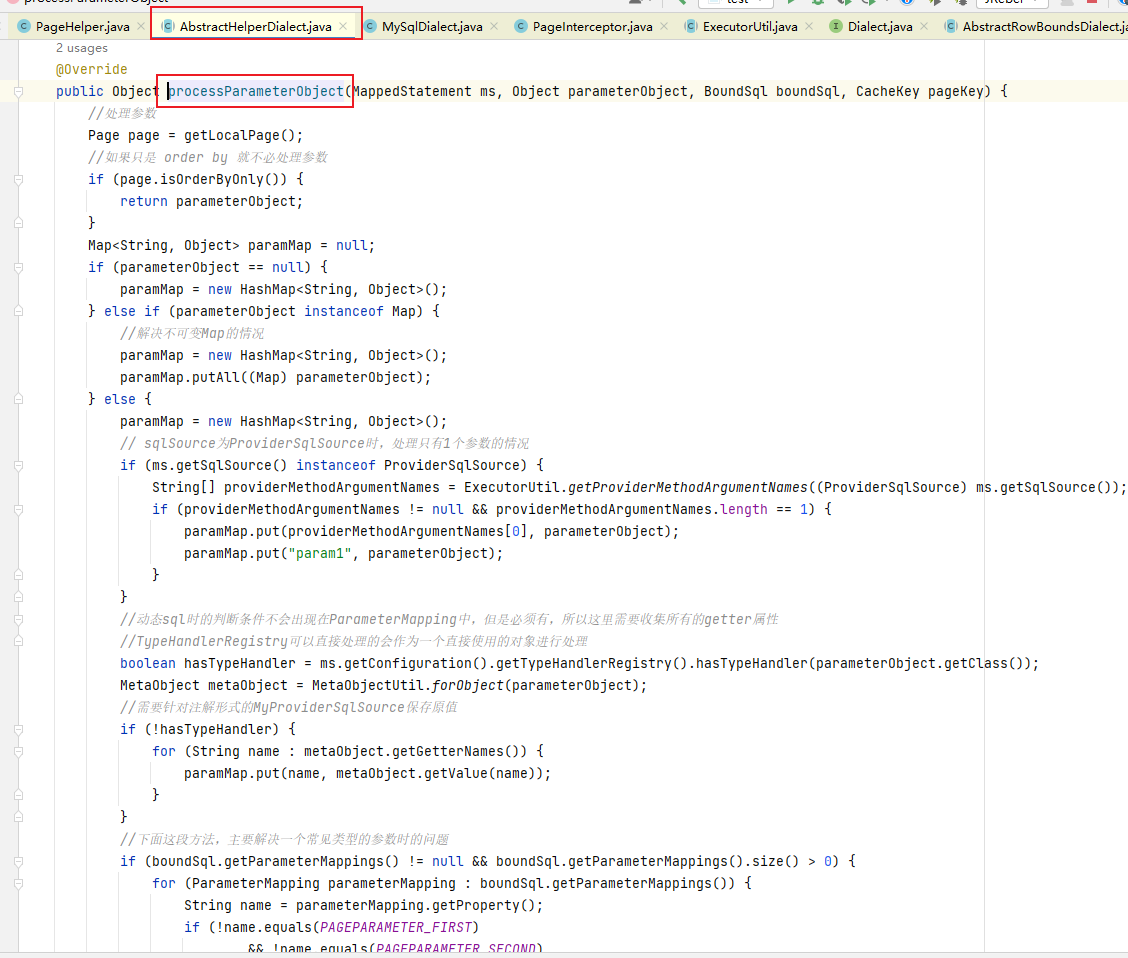Switch to the PageHelper.java tab
1128x958 pixels.
pos(82,27)
